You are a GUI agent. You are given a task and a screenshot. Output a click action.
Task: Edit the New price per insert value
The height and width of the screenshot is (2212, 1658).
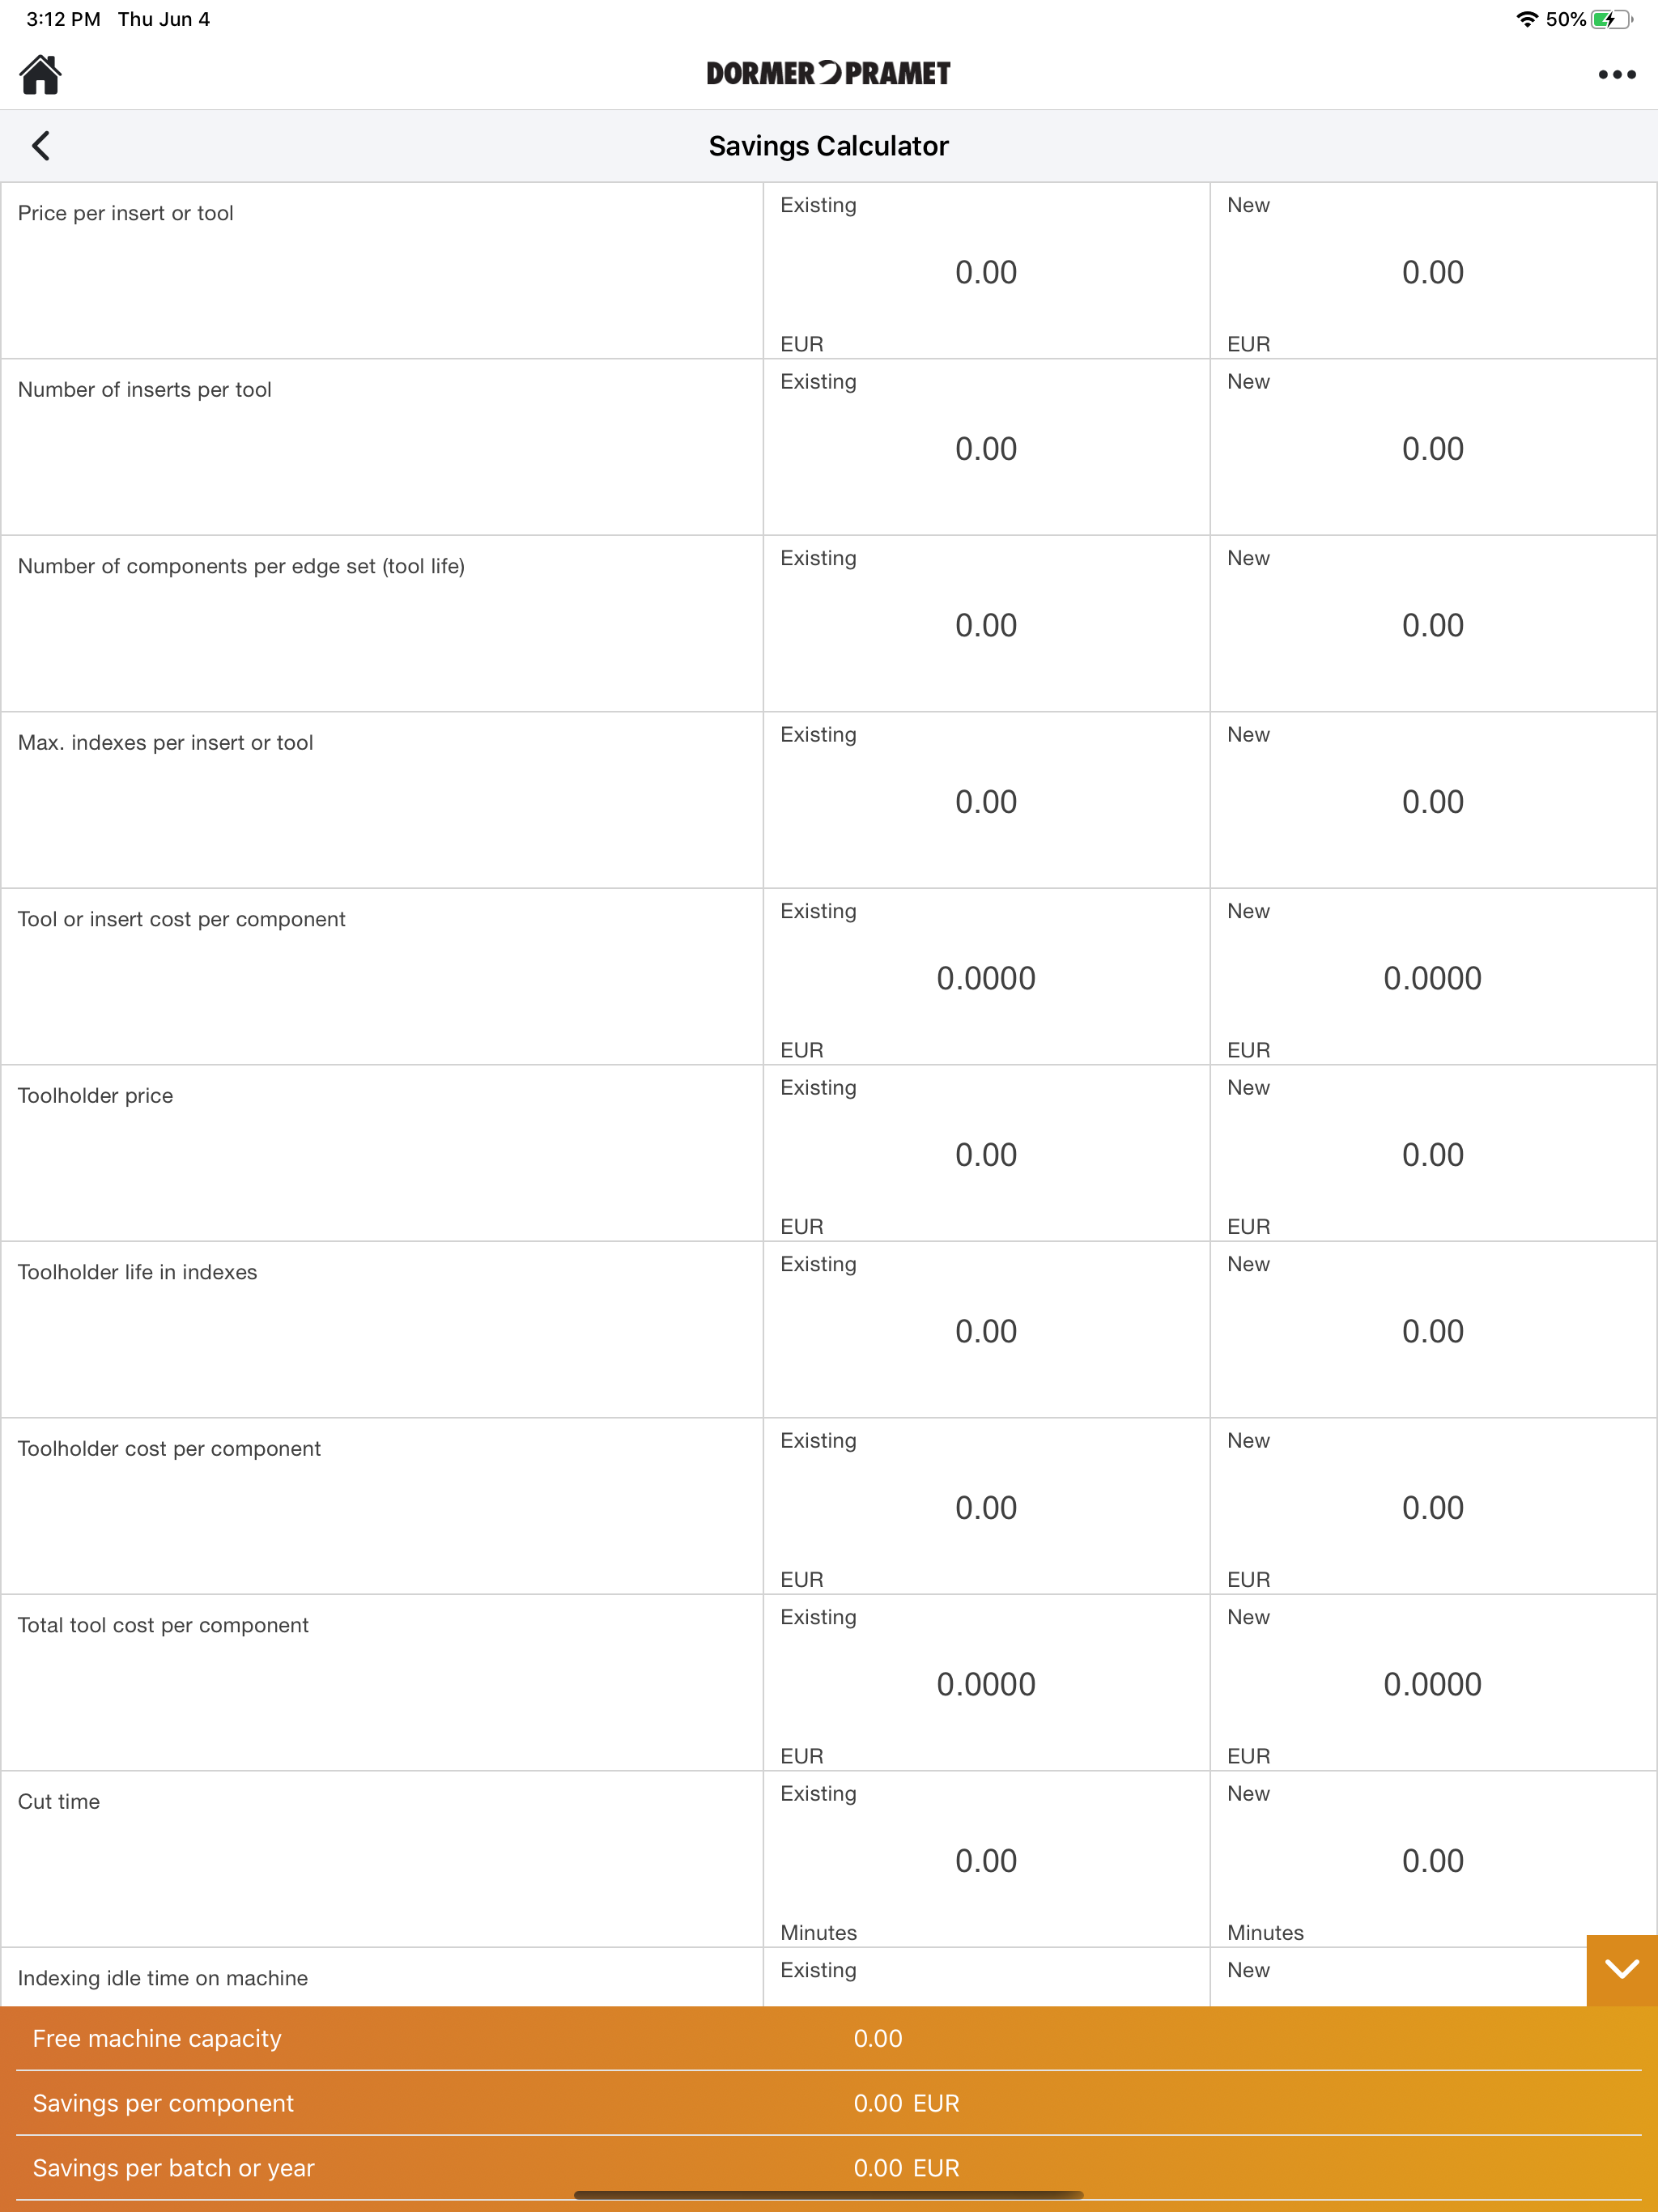click(1432, 271)
